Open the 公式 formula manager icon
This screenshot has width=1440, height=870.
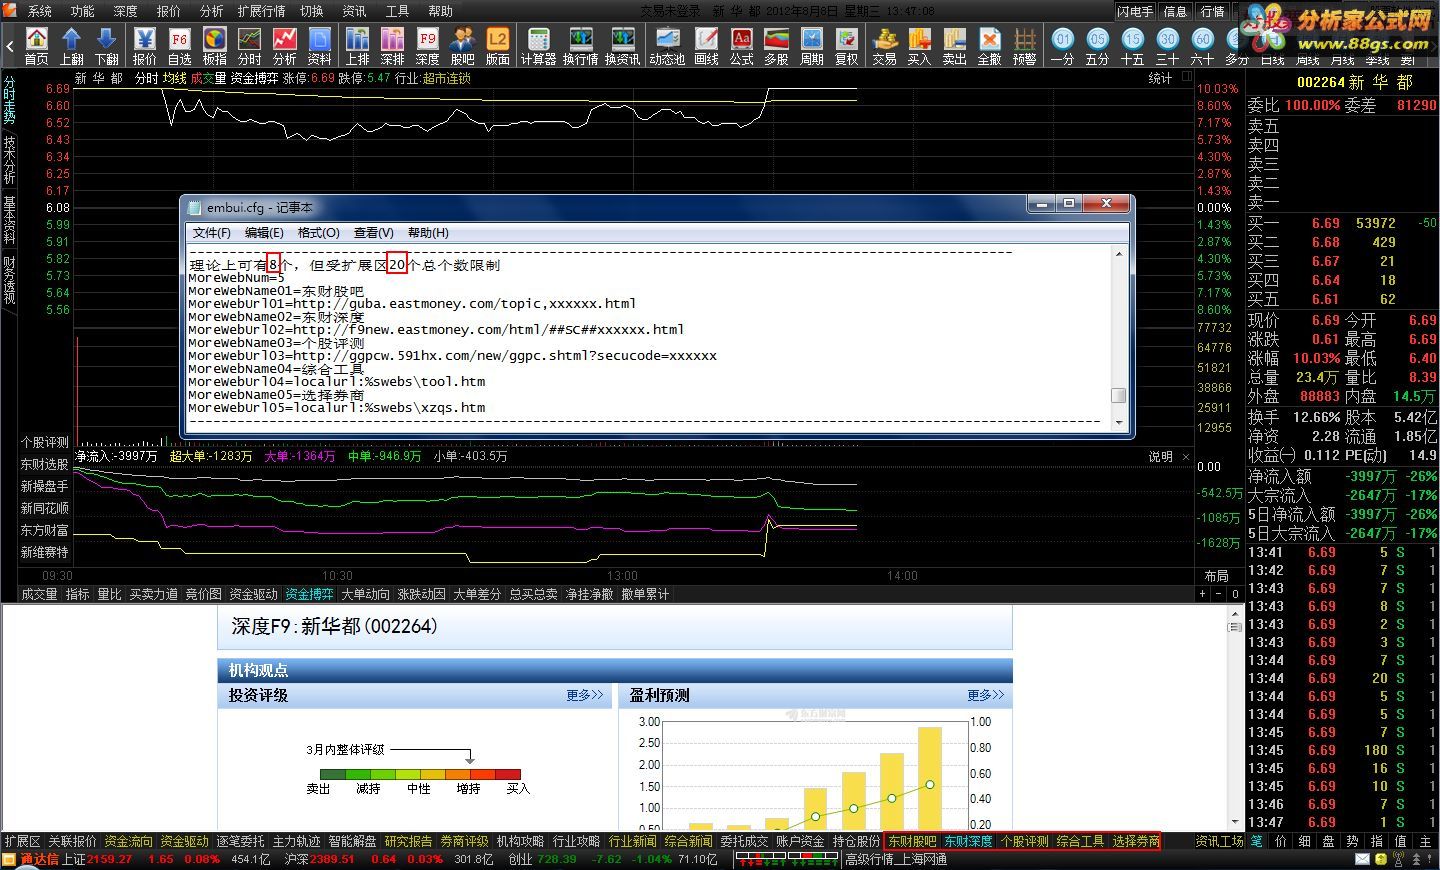(x=742, y=46)
